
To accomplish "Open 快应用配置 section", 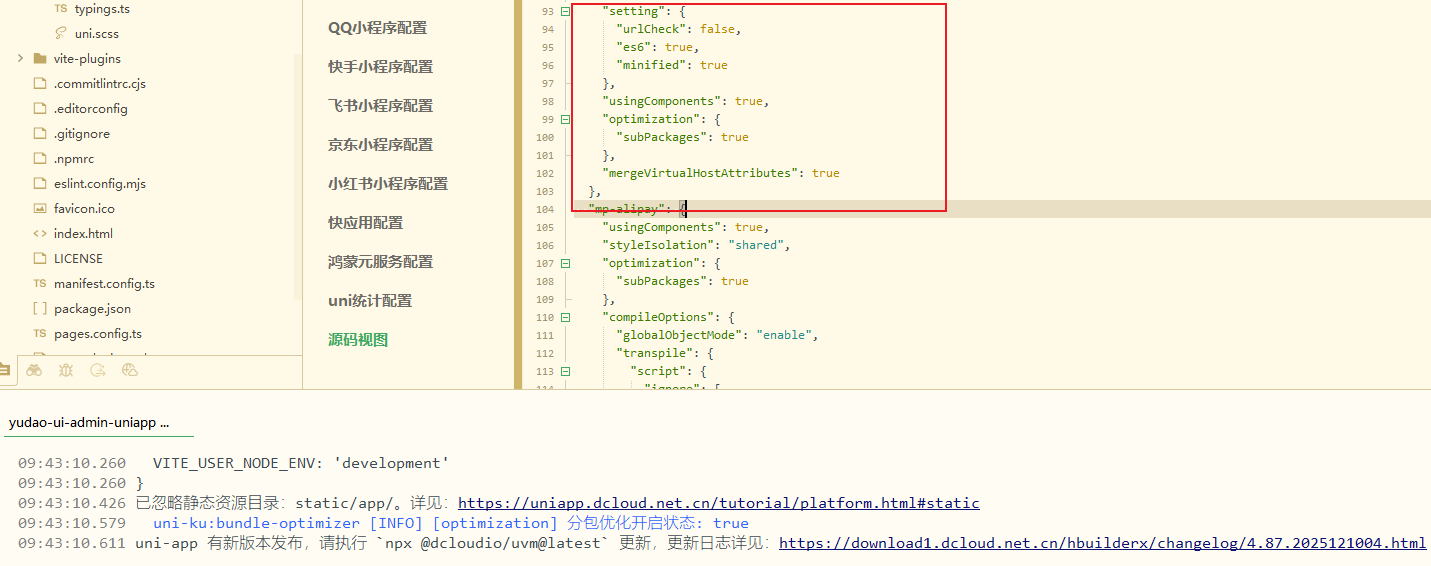I will click(x=366, y=223).
